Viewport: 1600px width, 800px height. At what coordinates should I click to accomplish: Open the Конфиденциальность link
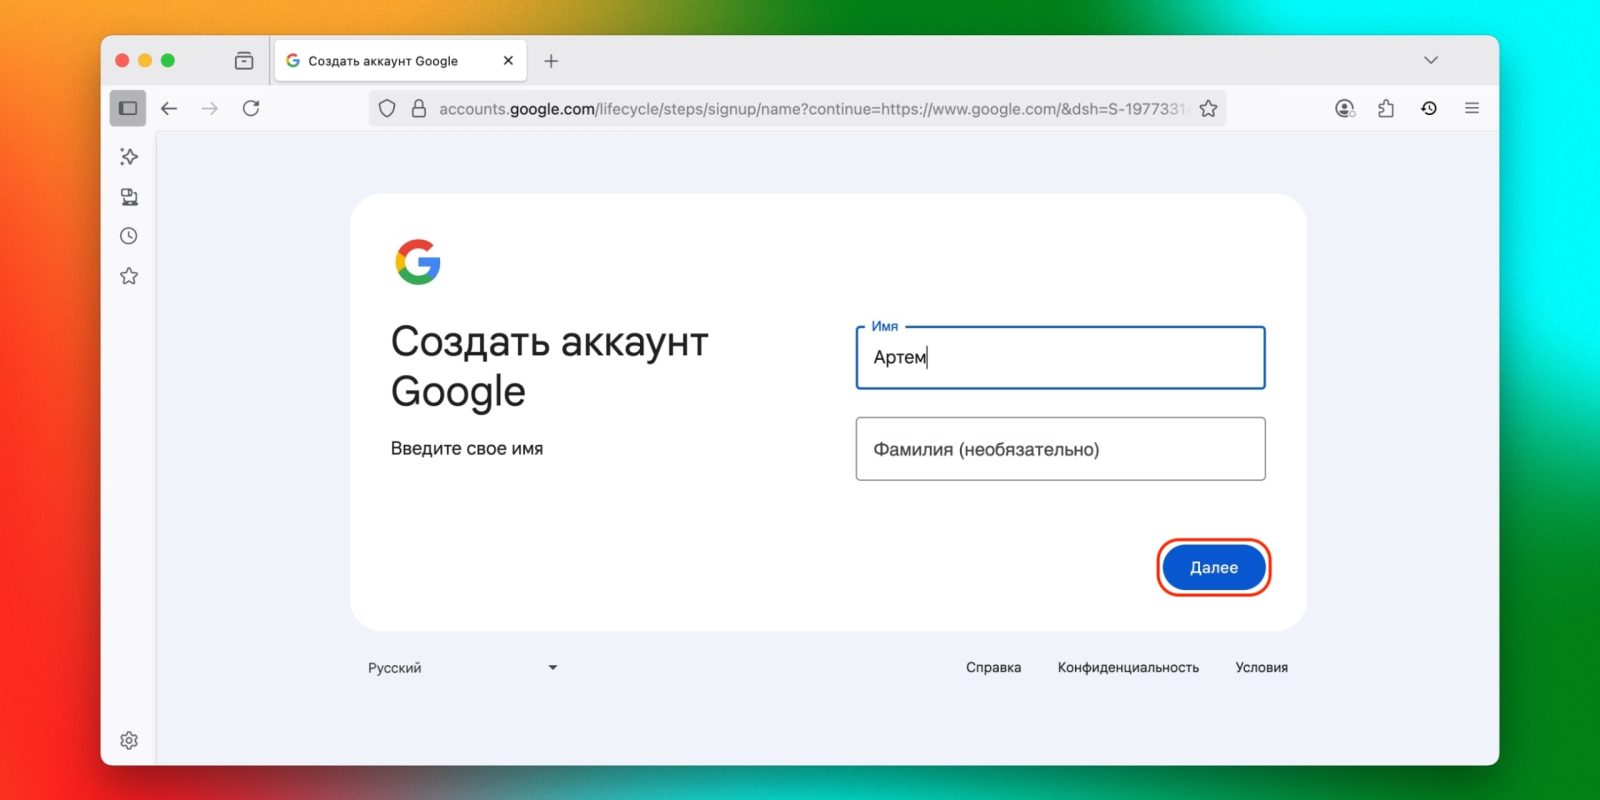[1128, 668]
